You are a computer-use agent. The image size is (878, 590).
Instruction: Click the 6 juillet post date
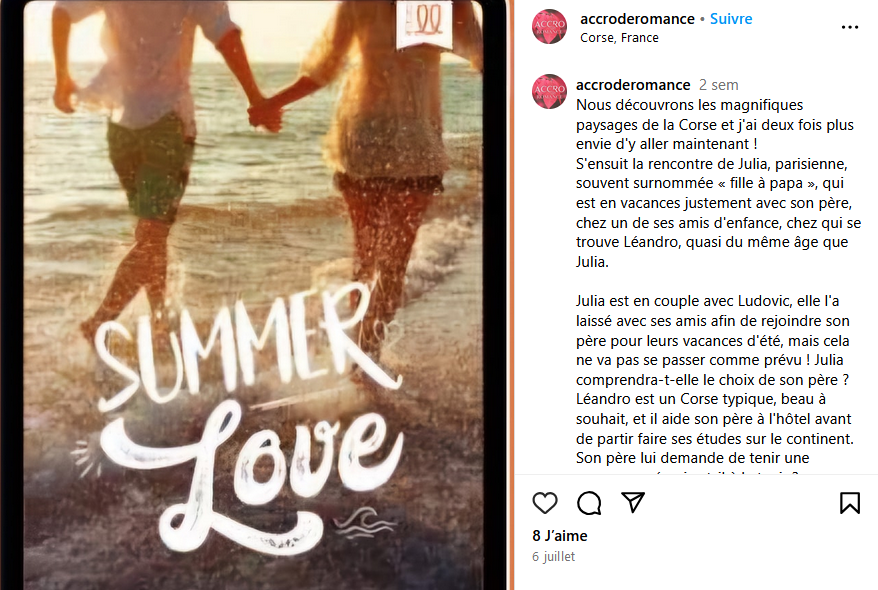[553, 556]
